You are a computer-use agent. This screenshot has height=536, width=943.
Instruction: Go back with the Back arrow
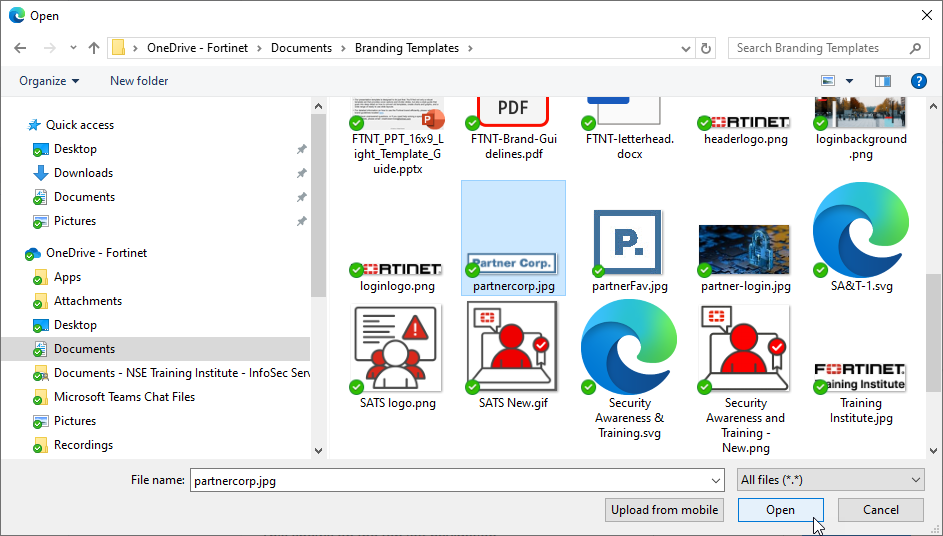(x=20, y=48)
